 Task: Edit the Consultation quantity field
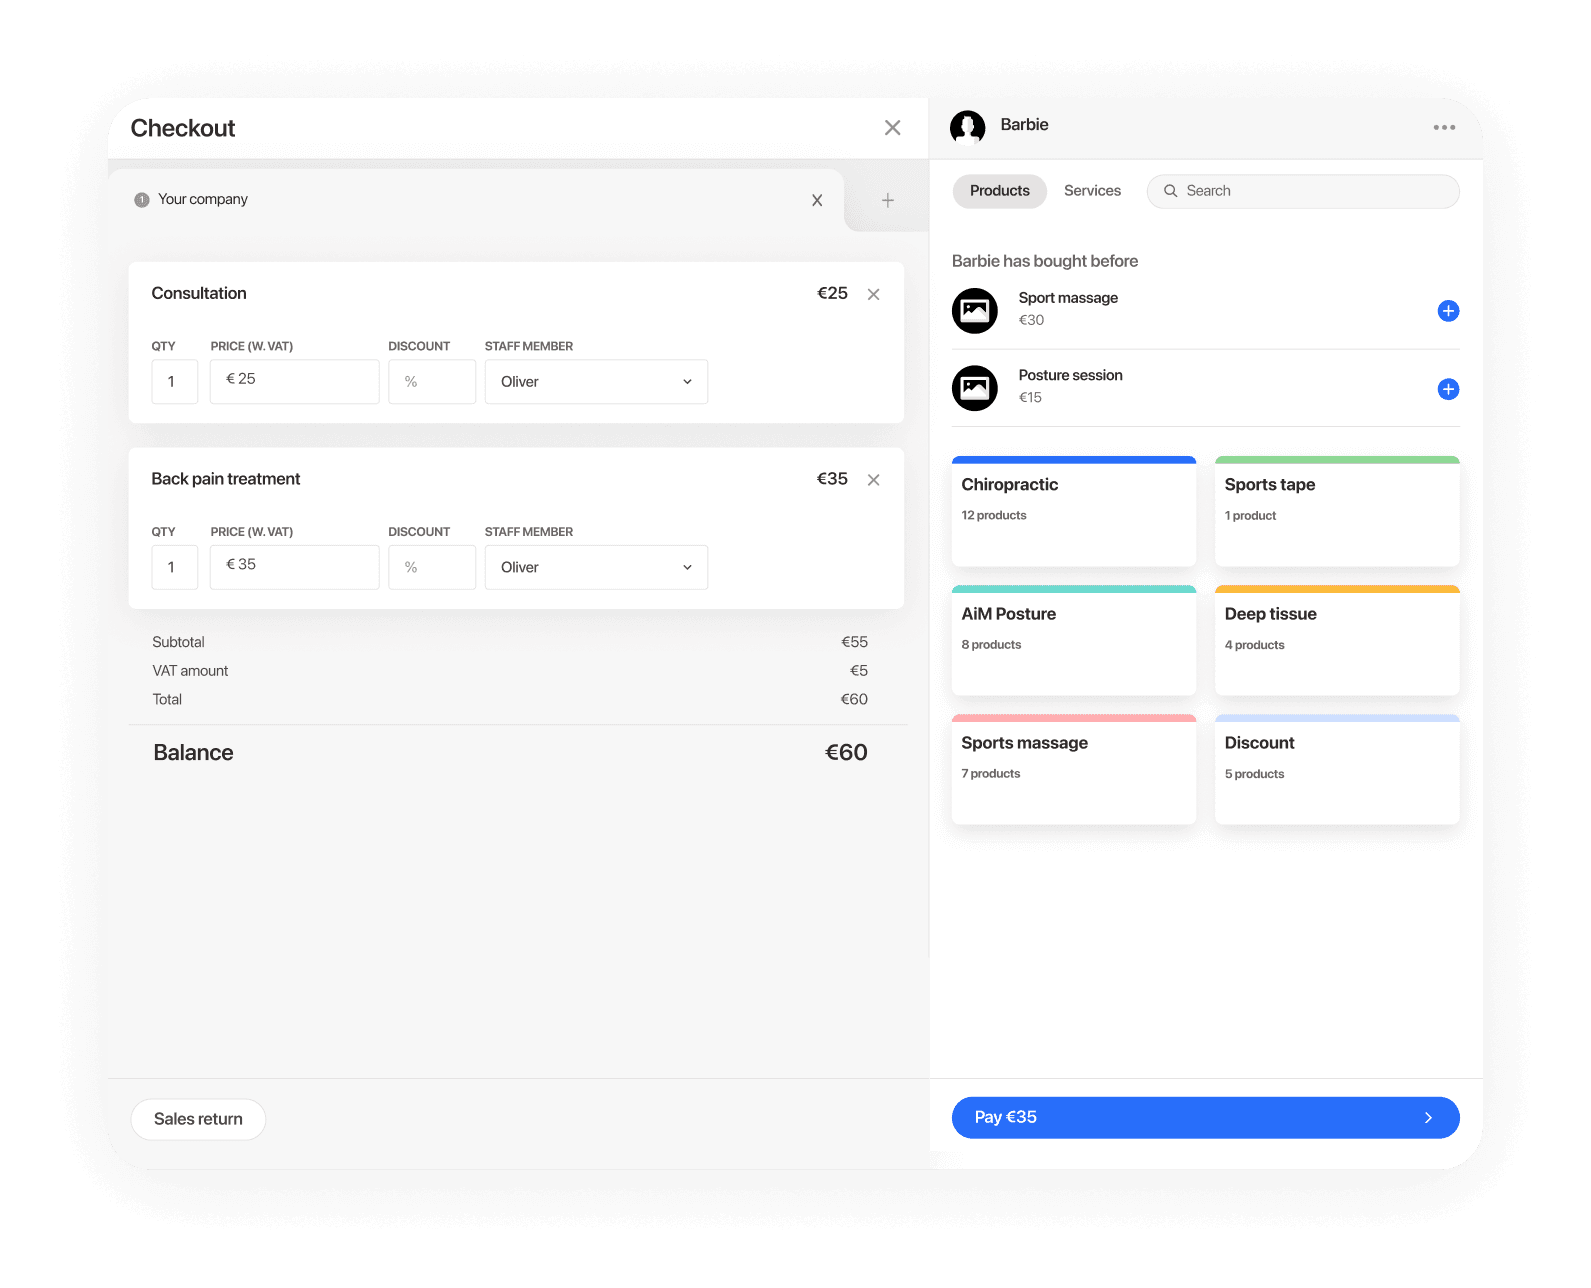coord(174,382)
